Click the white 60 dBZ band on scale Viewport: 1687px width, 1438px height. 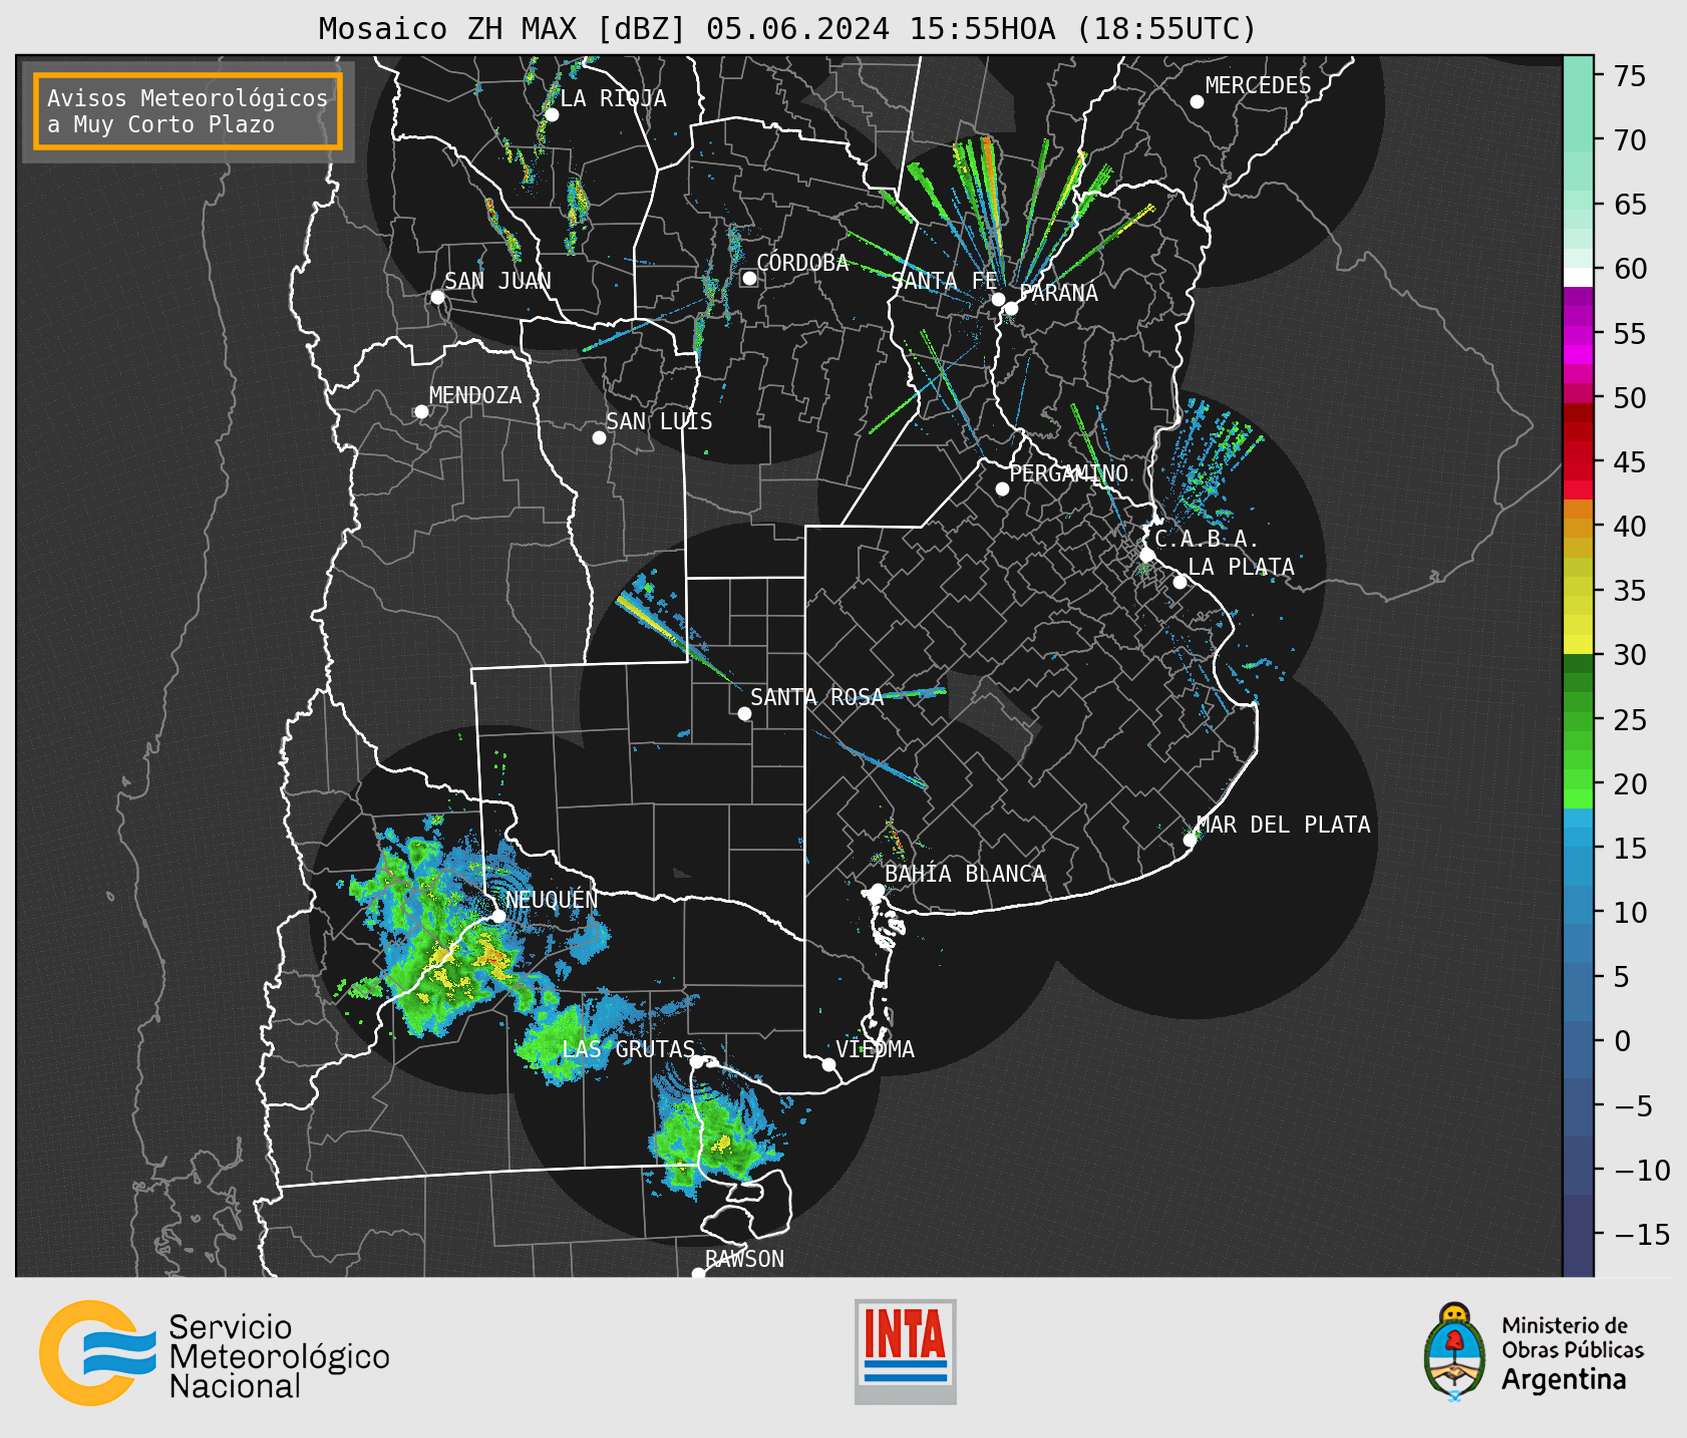coord(1577,277)
